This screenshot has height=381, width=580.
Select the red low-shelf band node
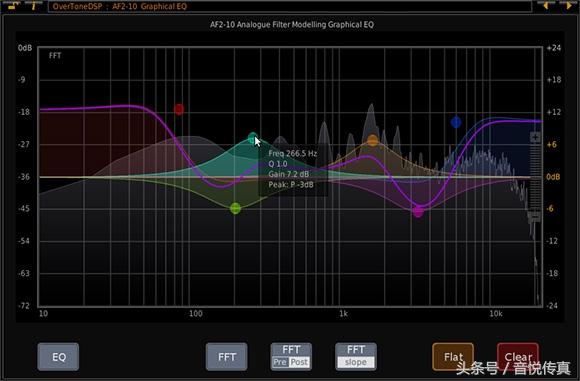click(179, 109)
